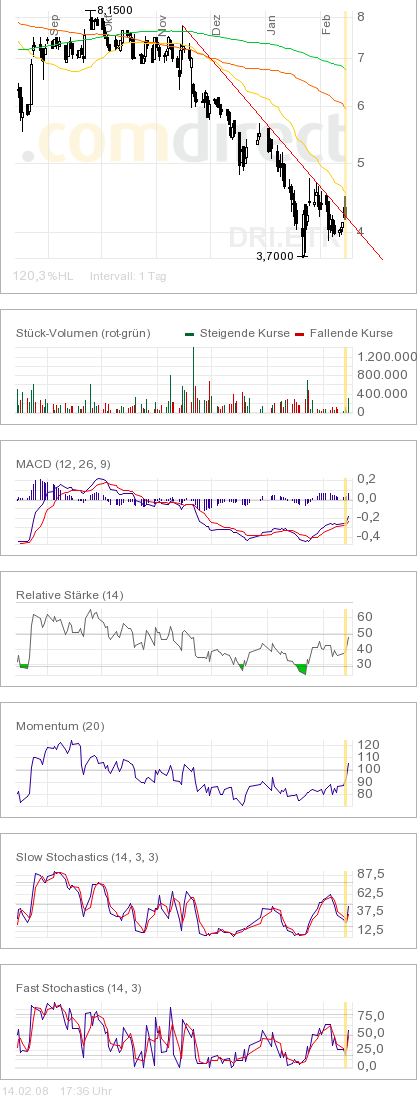The image size is (417, 1098).
Task: Click the 120,3%HL label
Action: click(43, 277)
